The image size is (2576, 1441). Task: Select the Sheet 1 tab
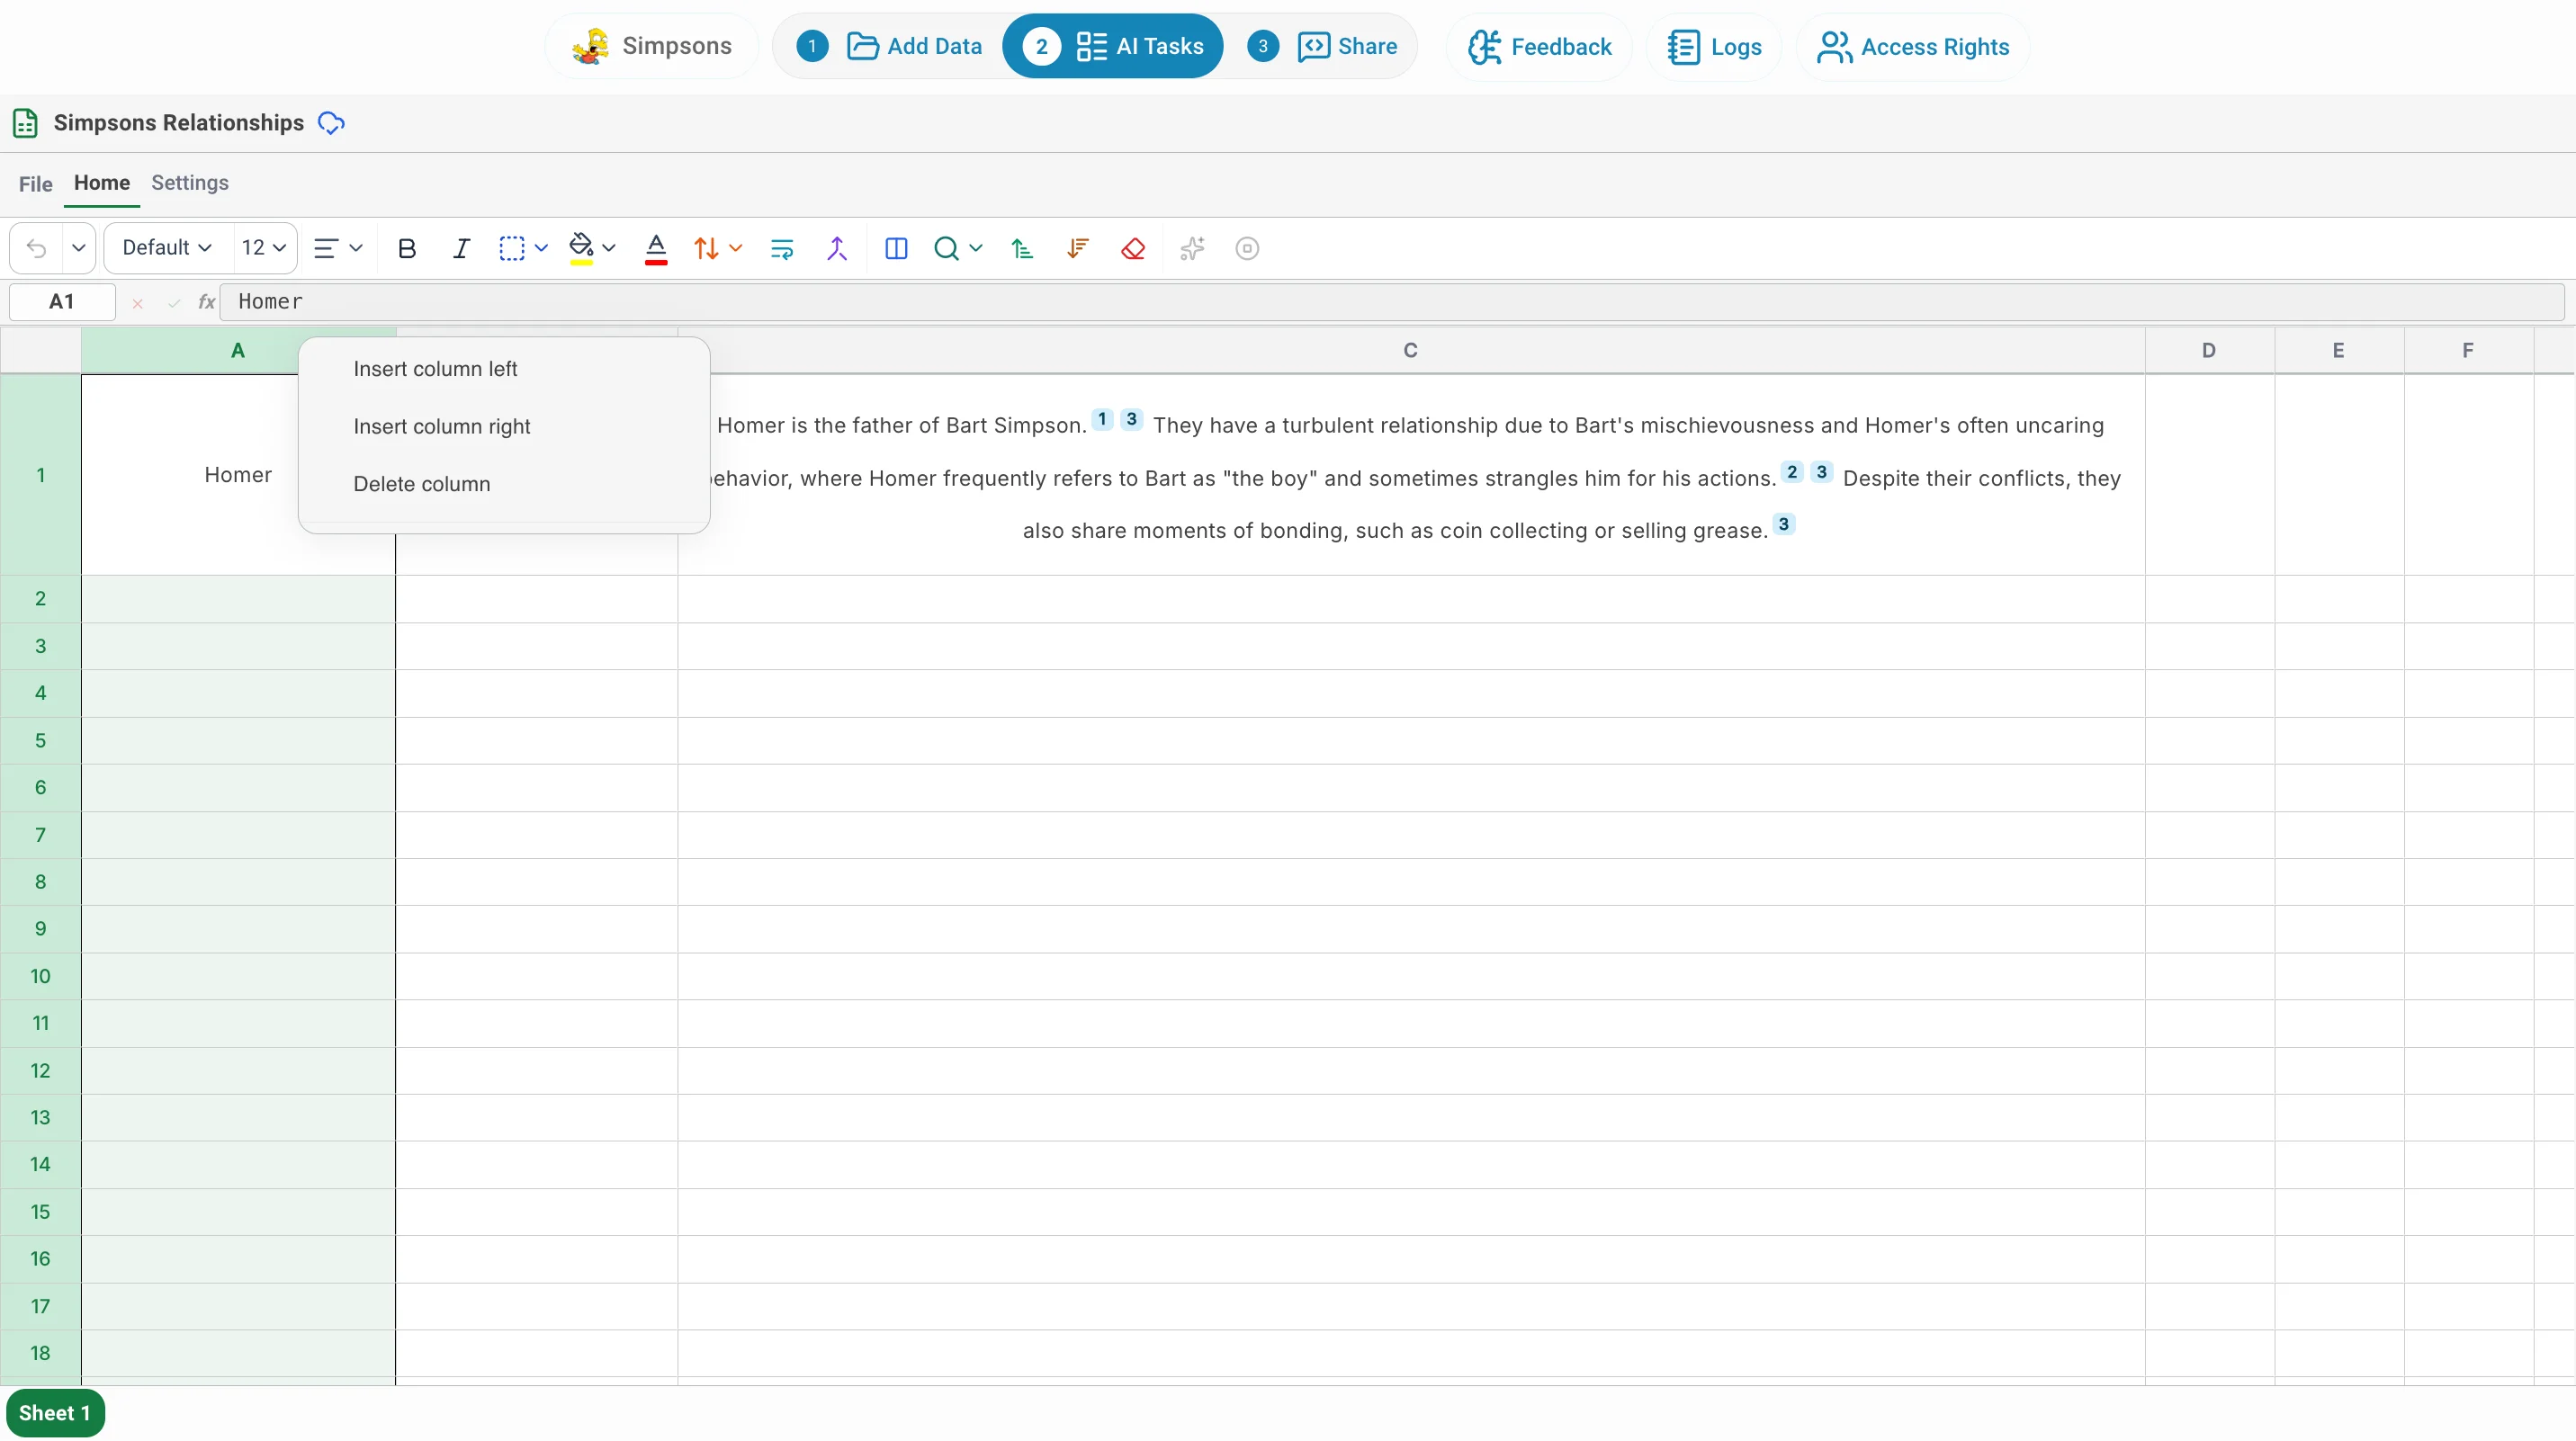[55, 1413]
